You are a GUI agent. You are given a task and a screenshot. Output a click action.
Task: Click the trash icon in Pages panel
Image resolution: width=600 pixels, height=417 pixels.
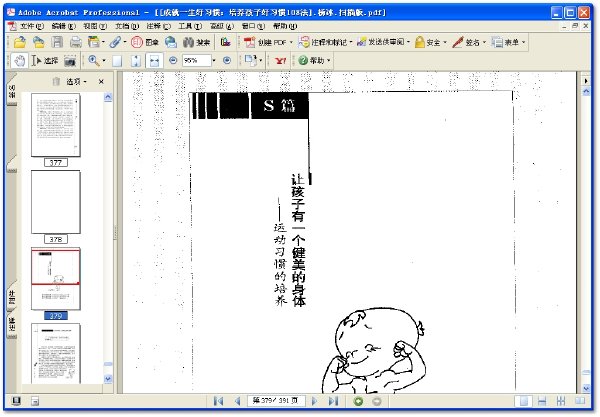point(56,81)
